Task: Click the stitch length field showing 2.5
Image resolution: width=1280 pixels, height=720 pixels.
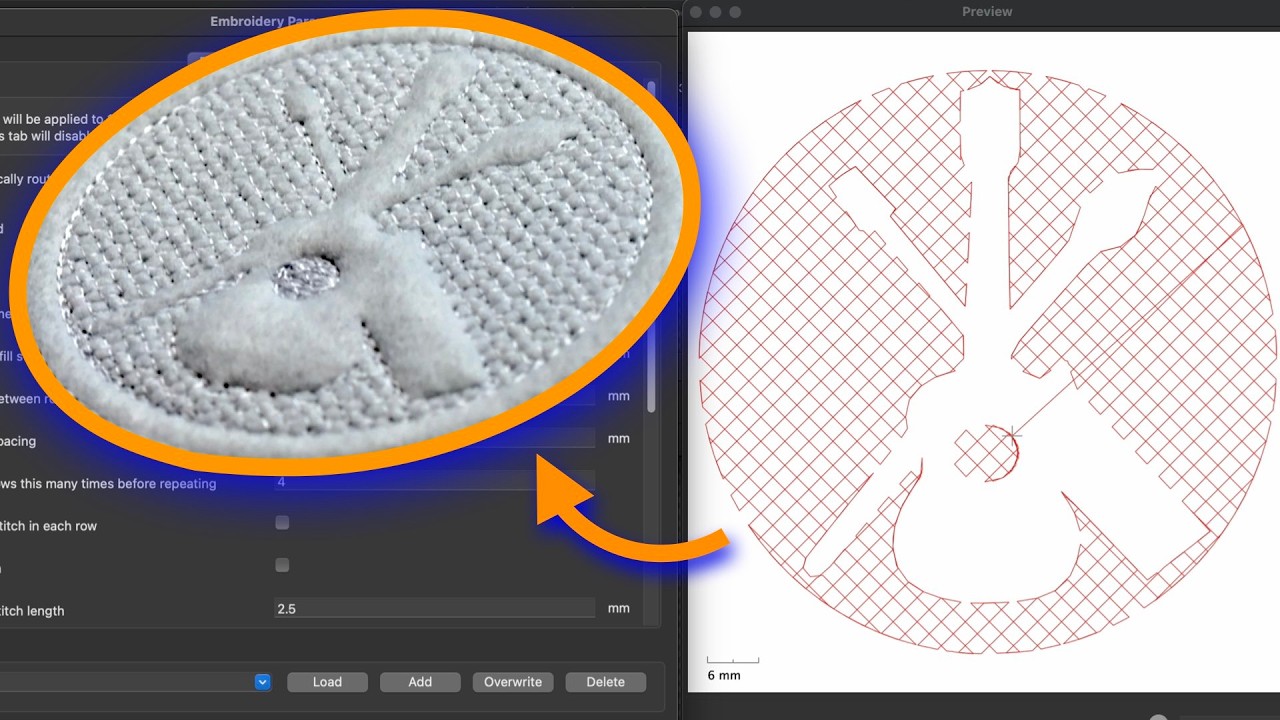Action: (435, 608)
